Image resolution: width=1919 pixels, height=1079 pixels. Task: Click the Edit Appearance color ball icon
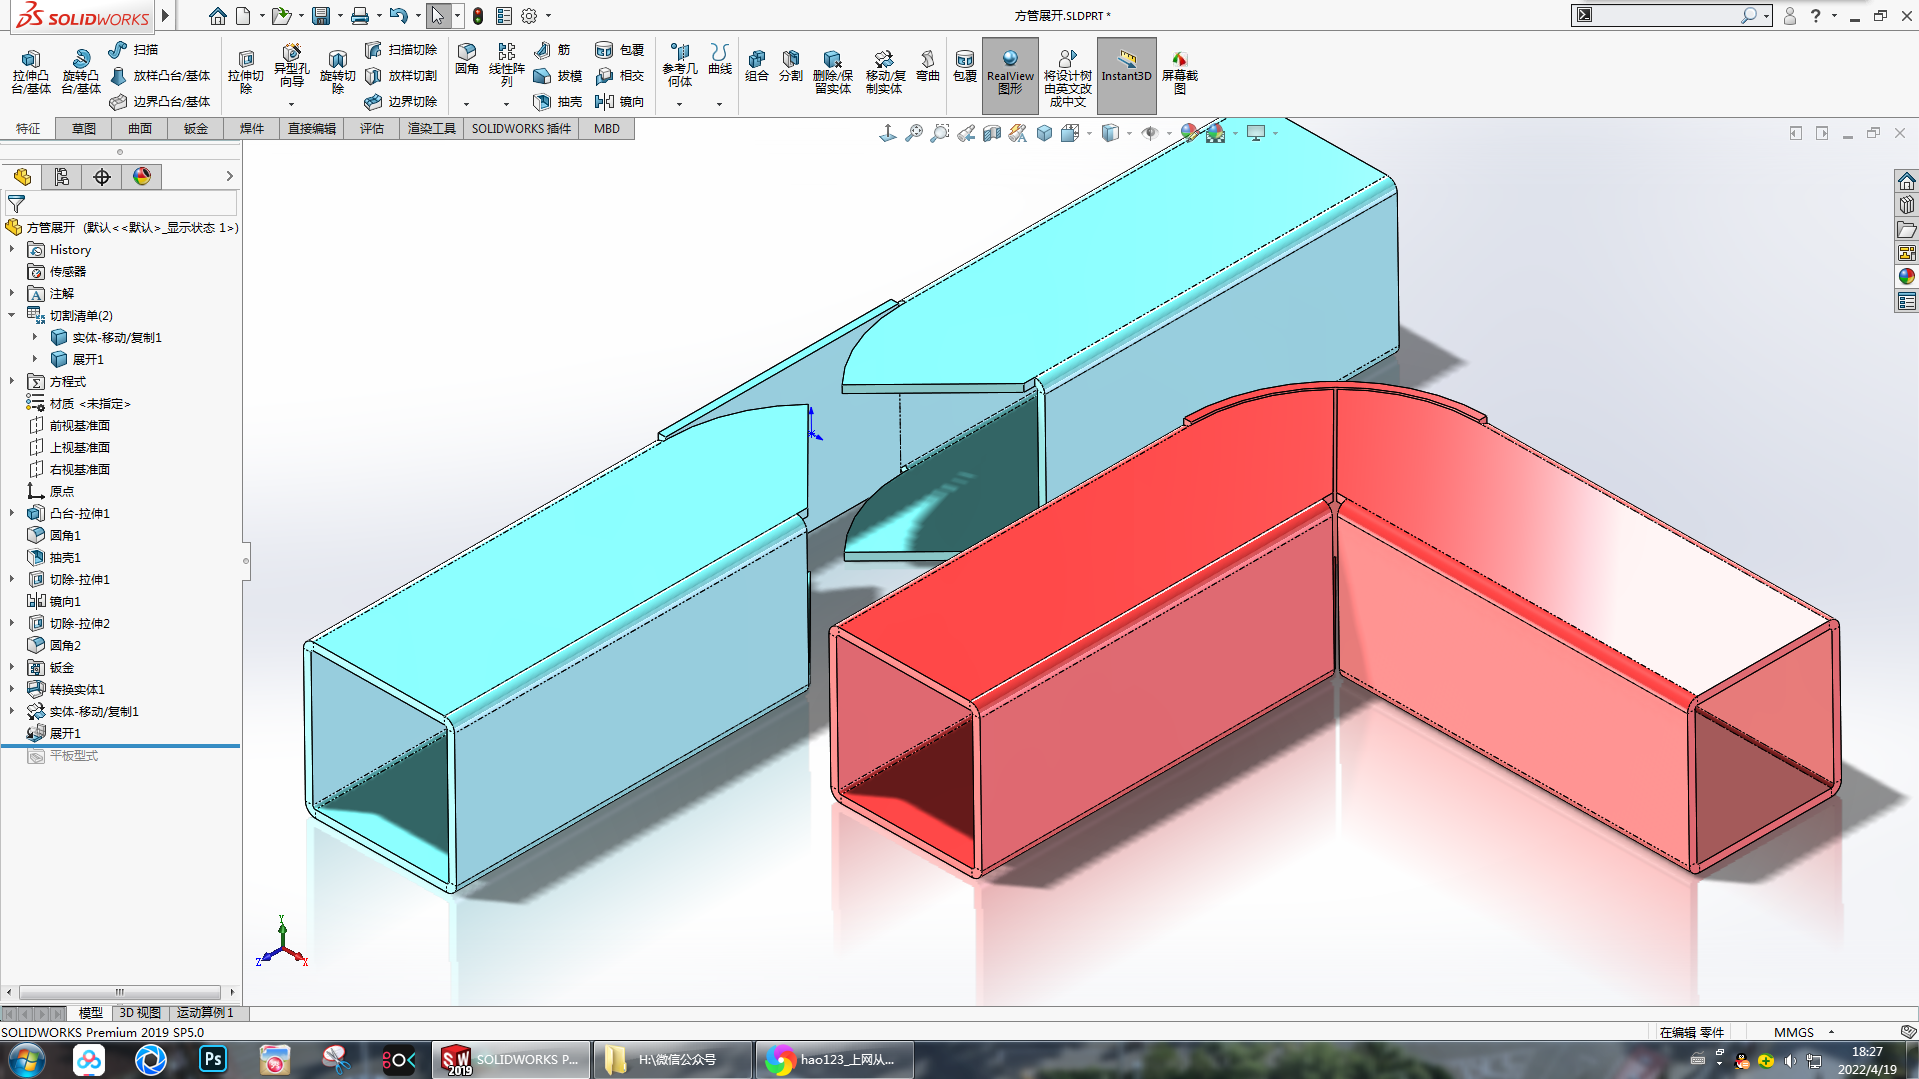point(1189,133)
